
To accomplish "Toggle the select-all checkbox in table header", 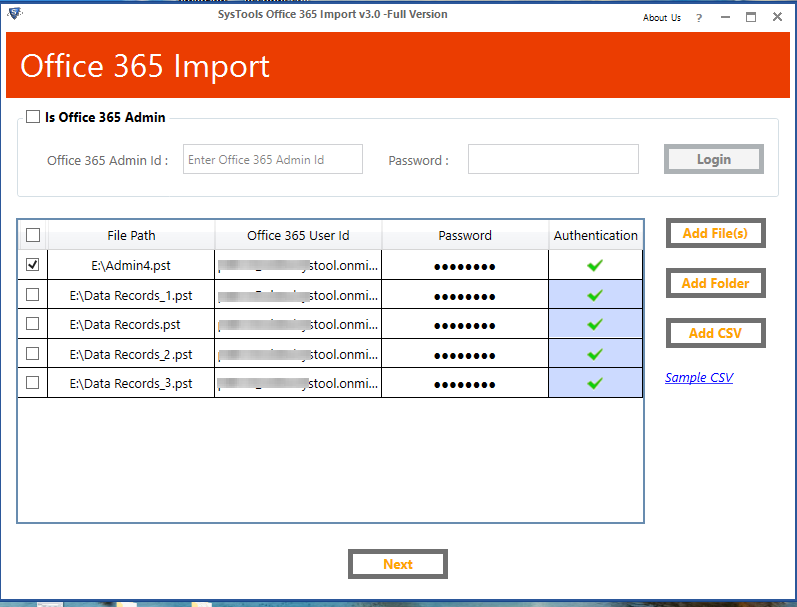I will pos(33,235).
